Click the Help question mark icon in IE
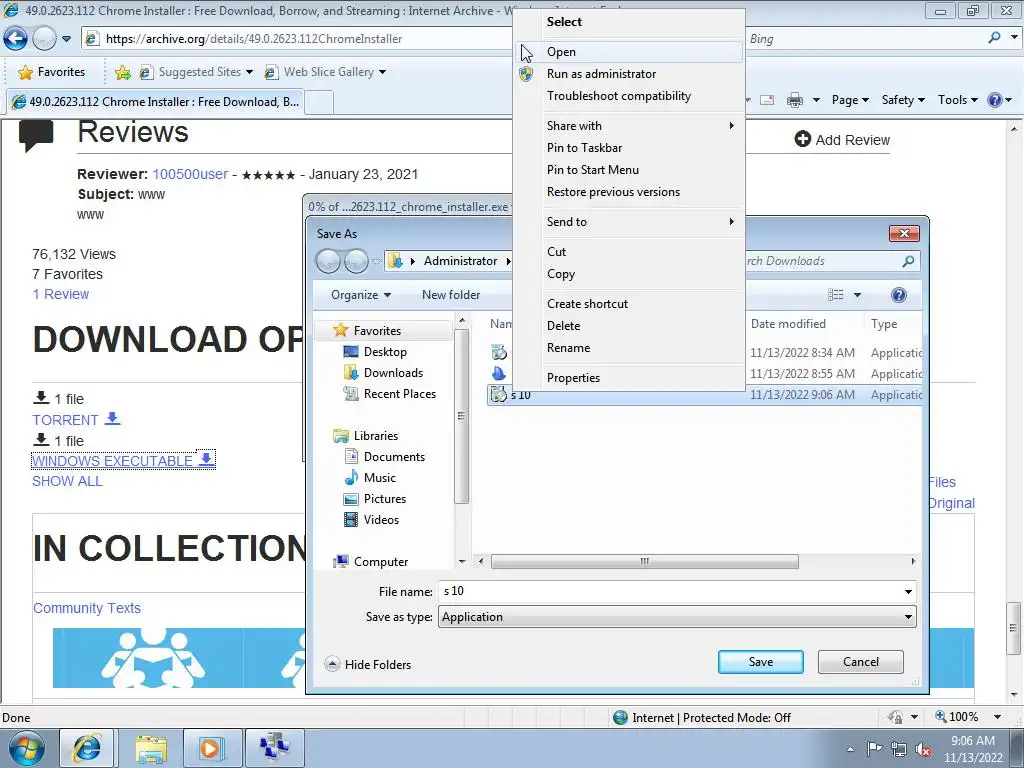This screenshot has width=1024, height=768. 995,100
